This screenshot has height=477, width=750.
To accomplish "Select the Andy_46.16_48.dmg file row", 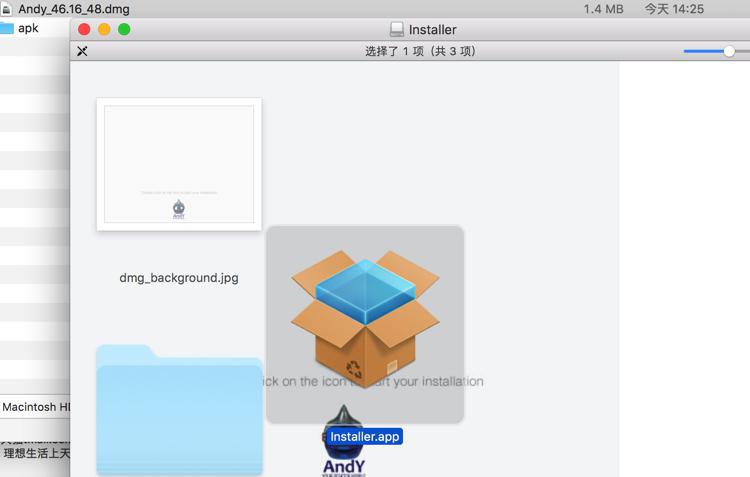I will click(x=375, y=9).
